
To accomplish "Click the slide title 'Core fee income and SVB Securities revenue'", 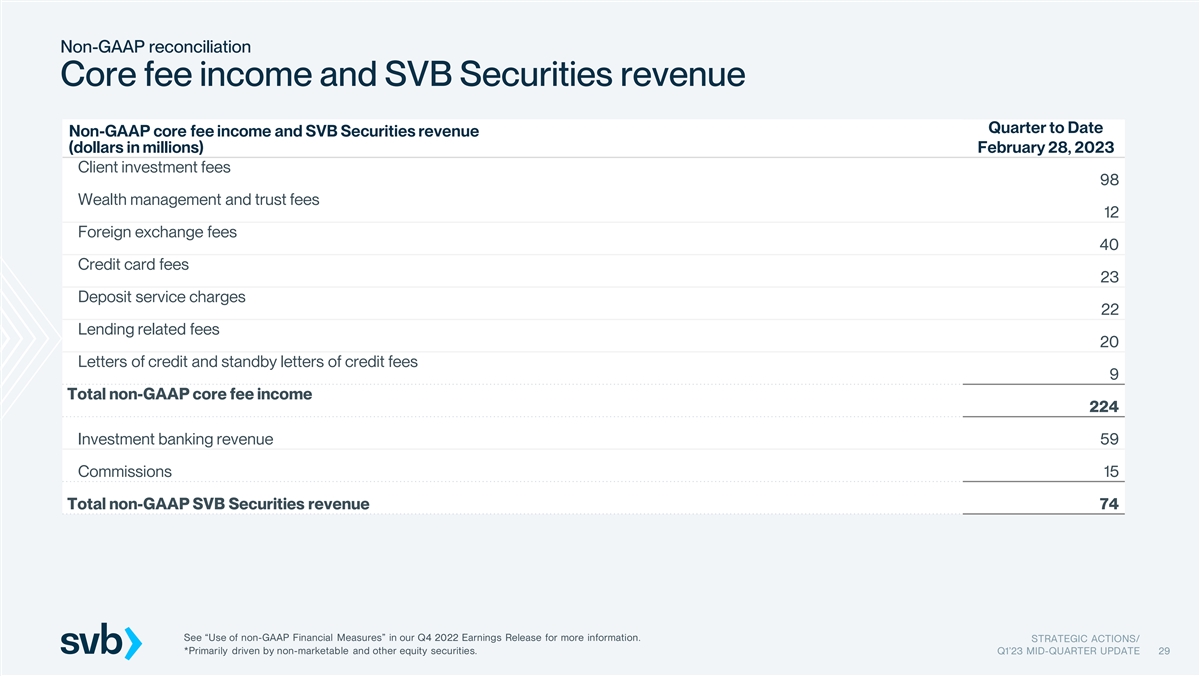I will [402, 76].
